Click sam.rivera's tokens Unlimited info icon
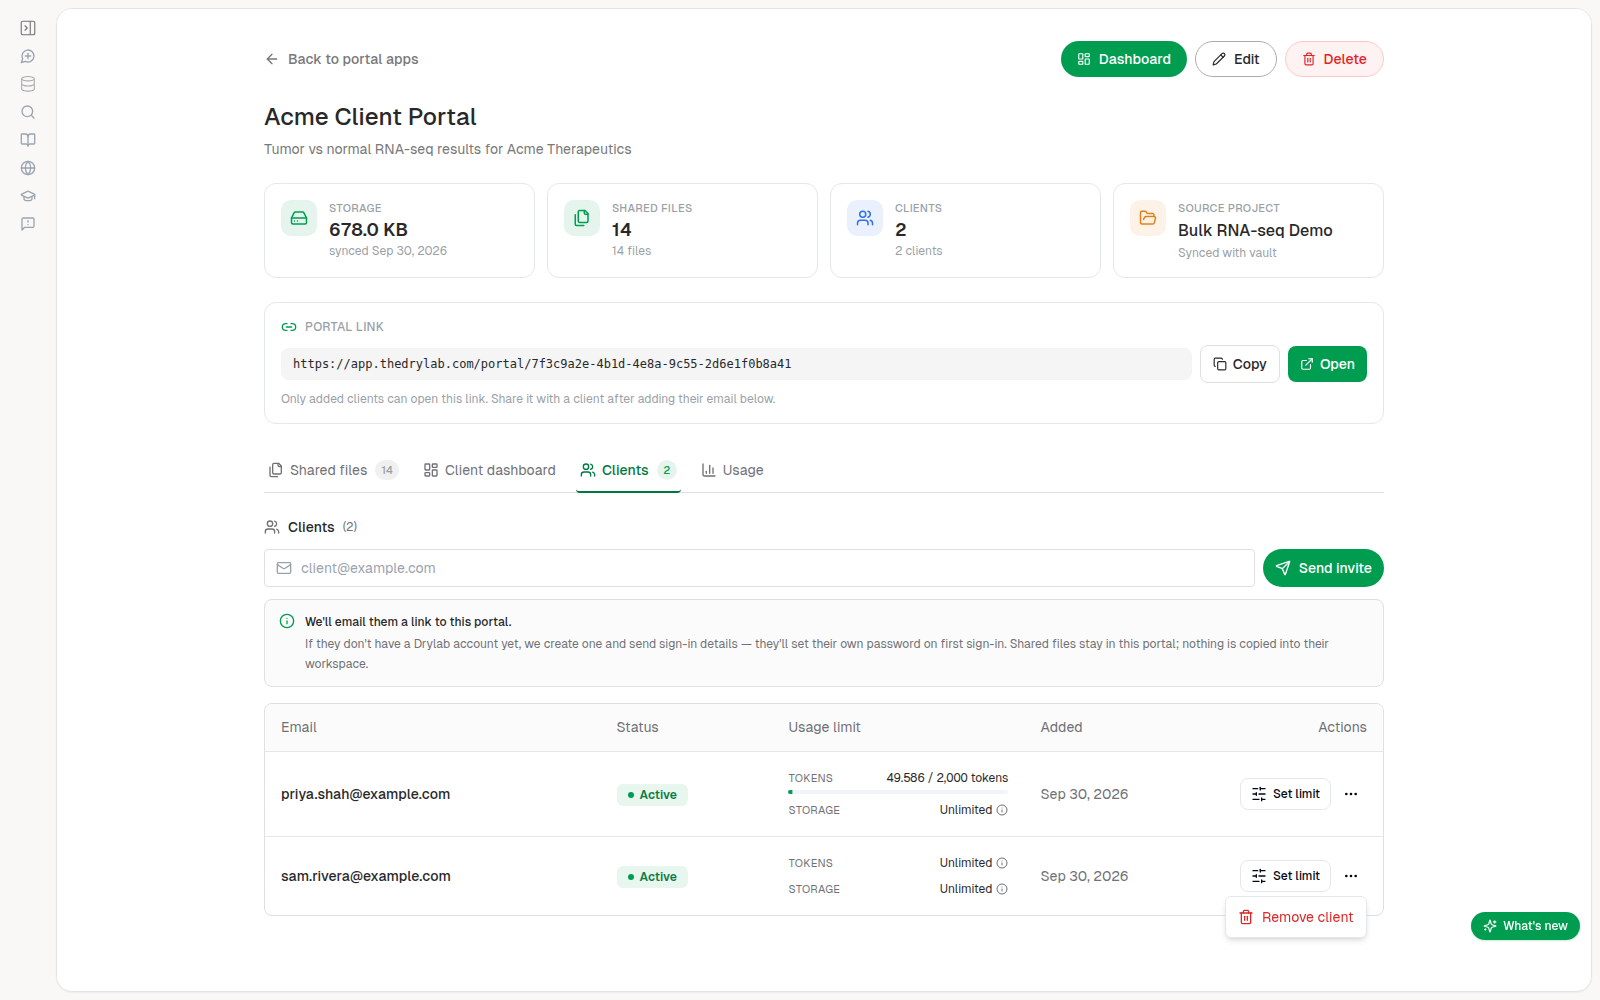 pyautogui.click(x=1002, y=863)
